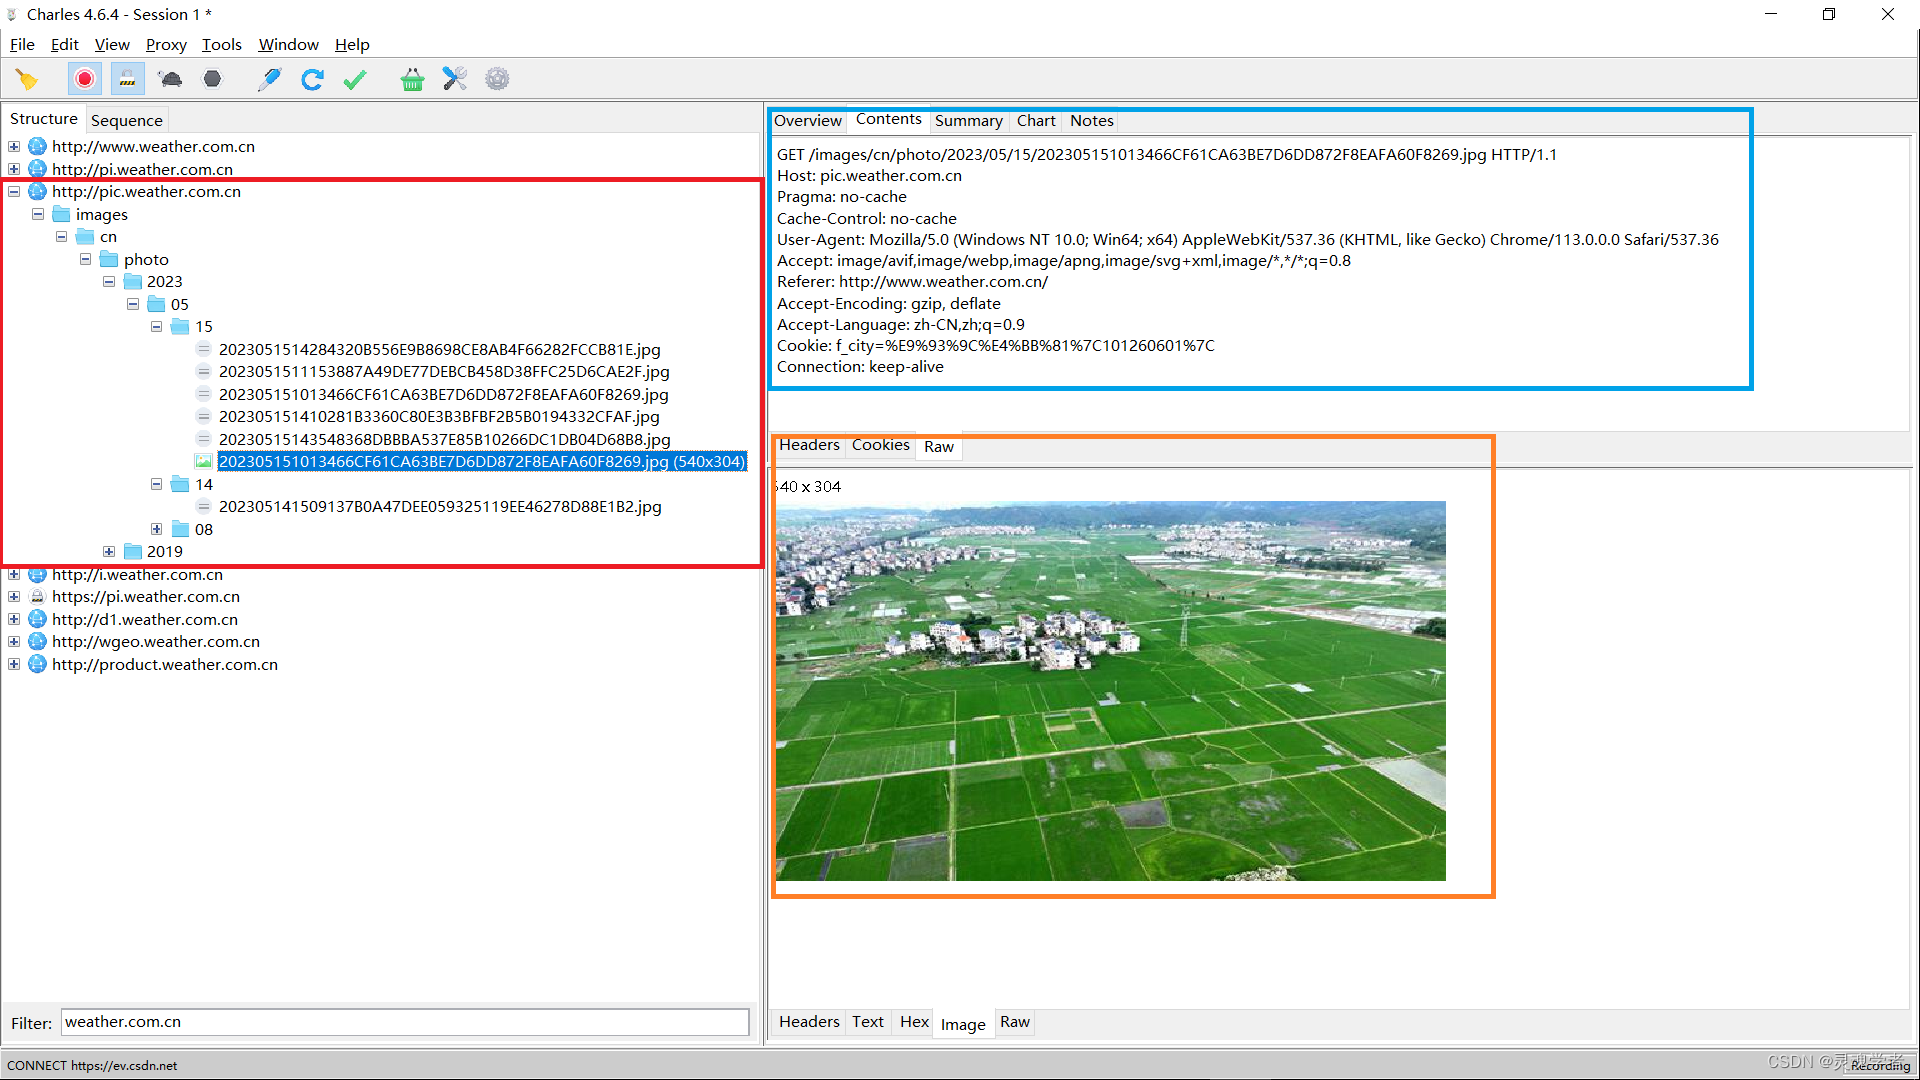The width and height of the screenshot is (1920, 1080).
Task: Click the broom icon to clear session
Action: pyautogui.click(x=27, y=79)
